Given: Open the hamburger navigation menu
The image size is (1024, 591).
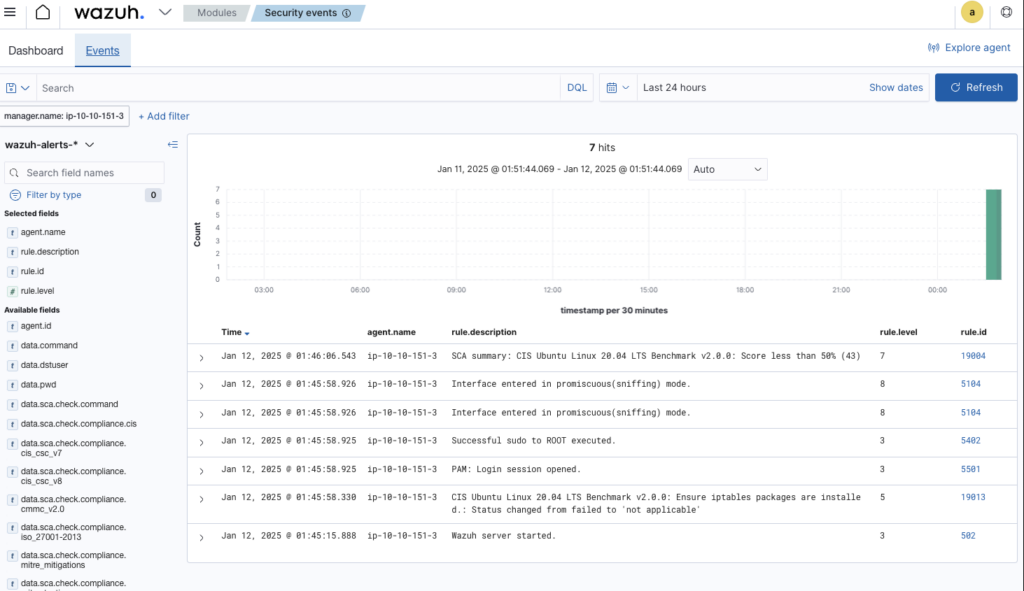Looking at the screenshot, I should (10, 12).
